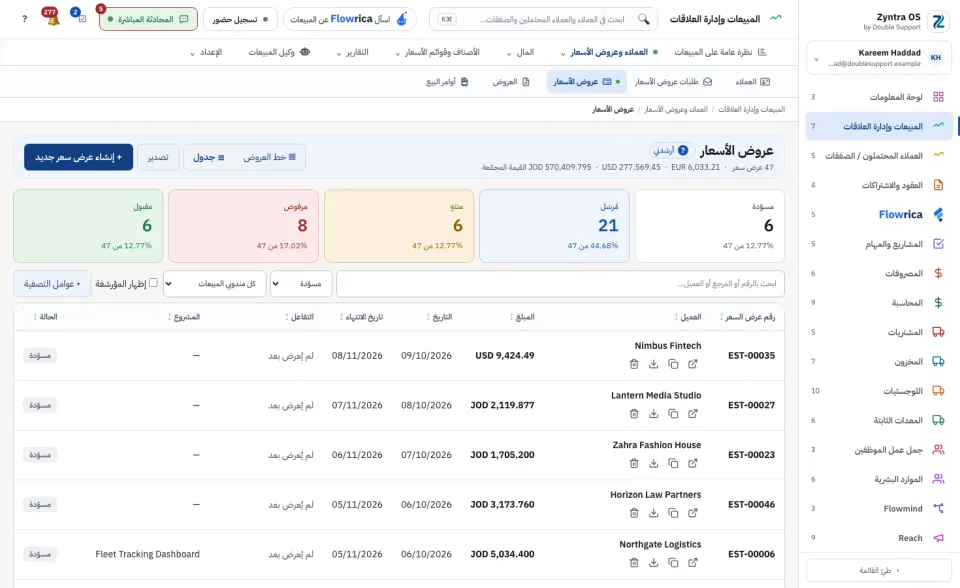This screenshot has width=960, height=588.
Task: Filter by مرفوض card showing 8
Action: 244,226
